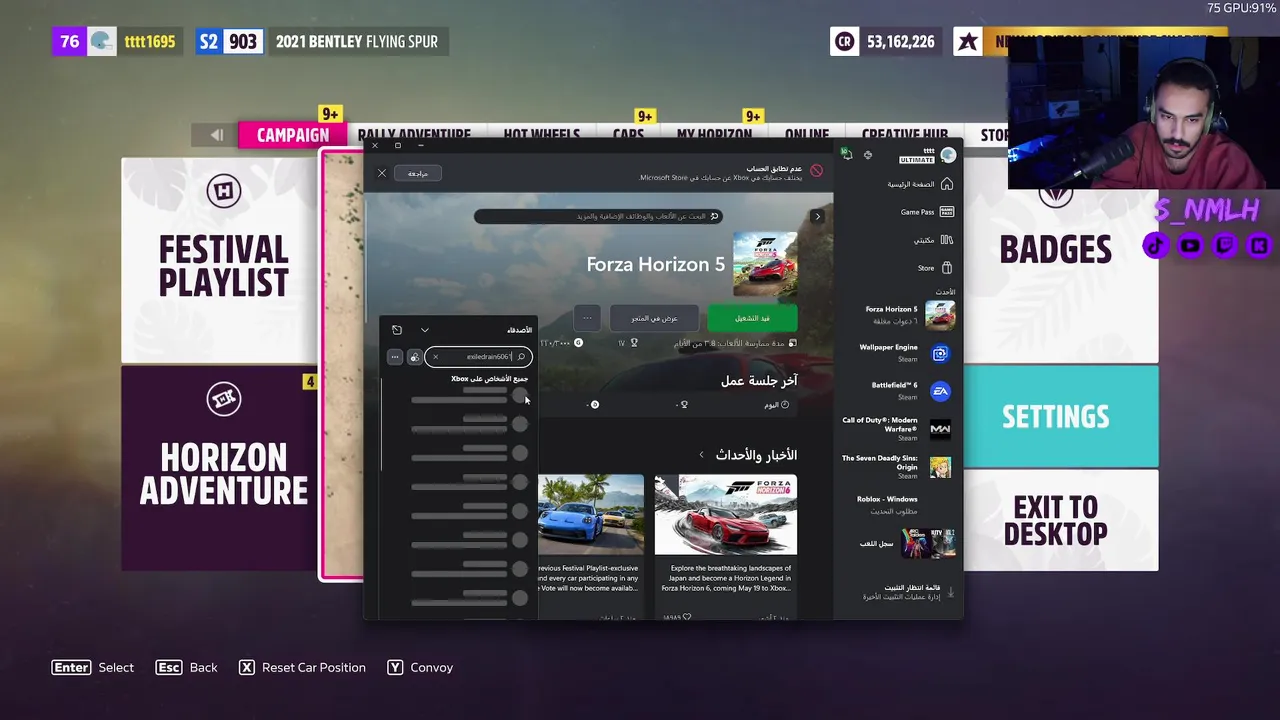
Task: Open Kick icon on stream overlay
Action: (1258, 245)
